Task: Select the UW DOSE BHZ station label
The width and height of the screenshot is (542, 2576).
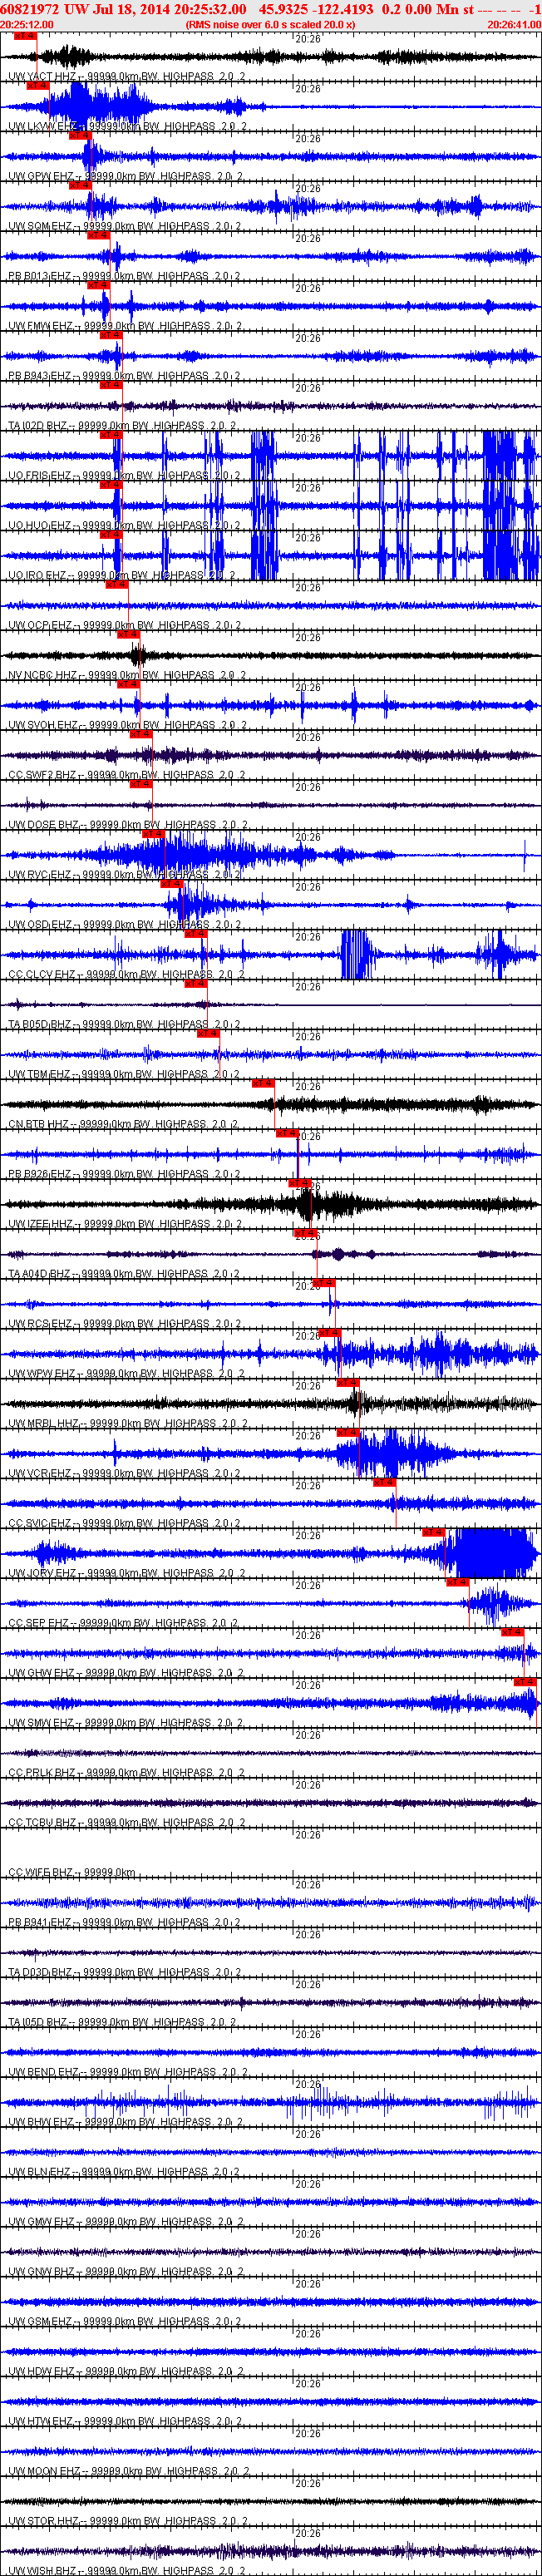Action: [127, 826]
